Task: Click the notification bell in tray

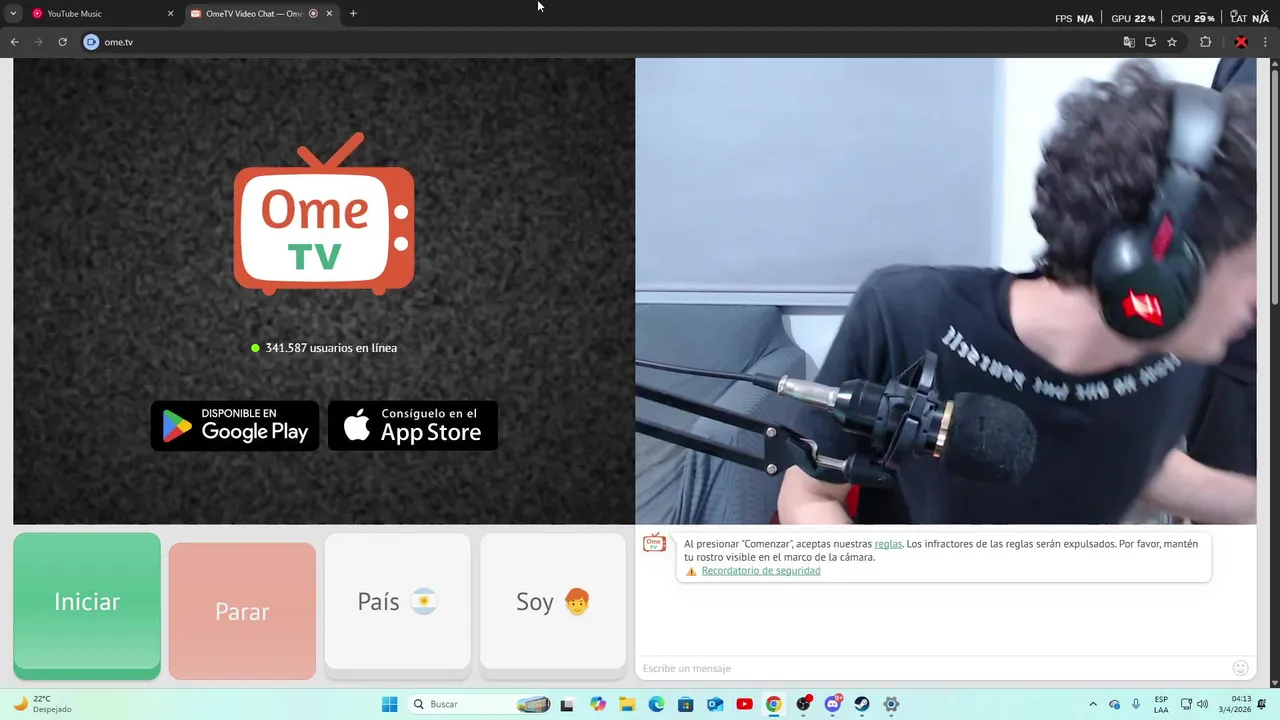Action: (x=1263, y=704)
